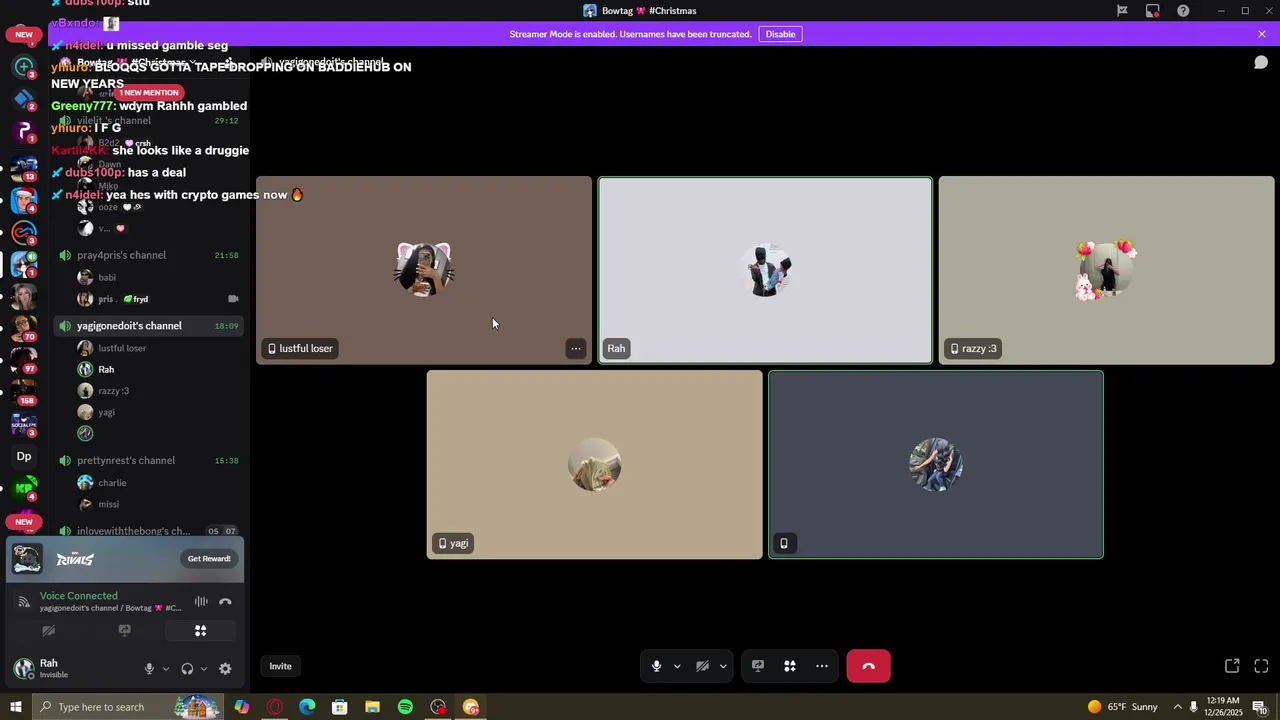1280x720 pixels.
Task: Toggle mute in the user panel
Action: point(149,669)
